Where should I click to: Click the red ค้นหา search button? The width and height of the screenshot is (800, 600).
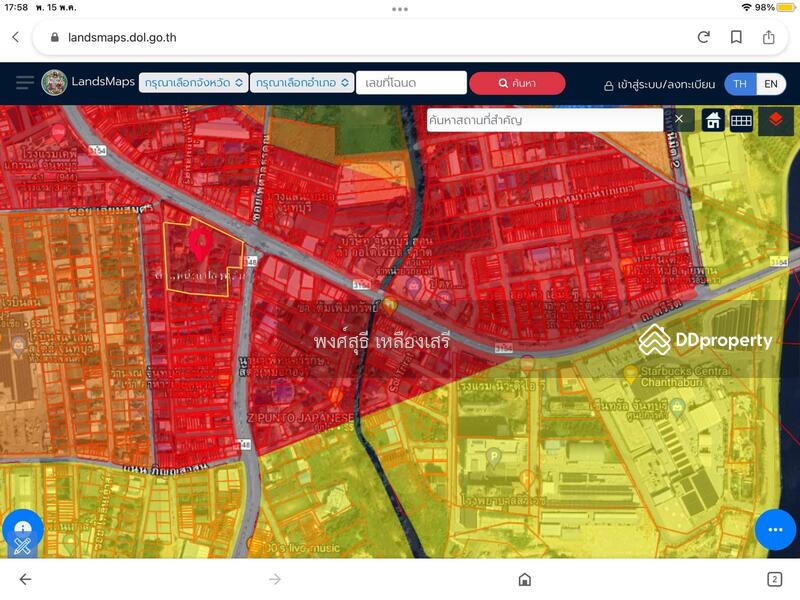(x=517, y=83)
